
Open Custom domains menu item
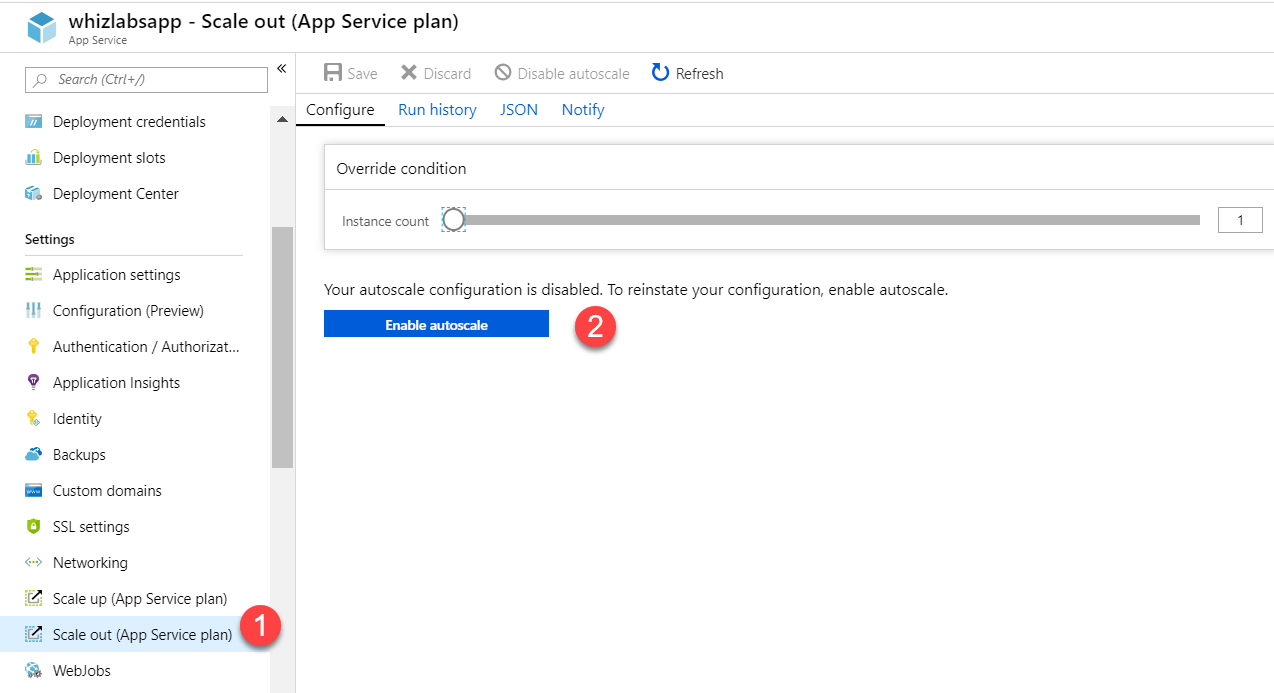[107, 491]
